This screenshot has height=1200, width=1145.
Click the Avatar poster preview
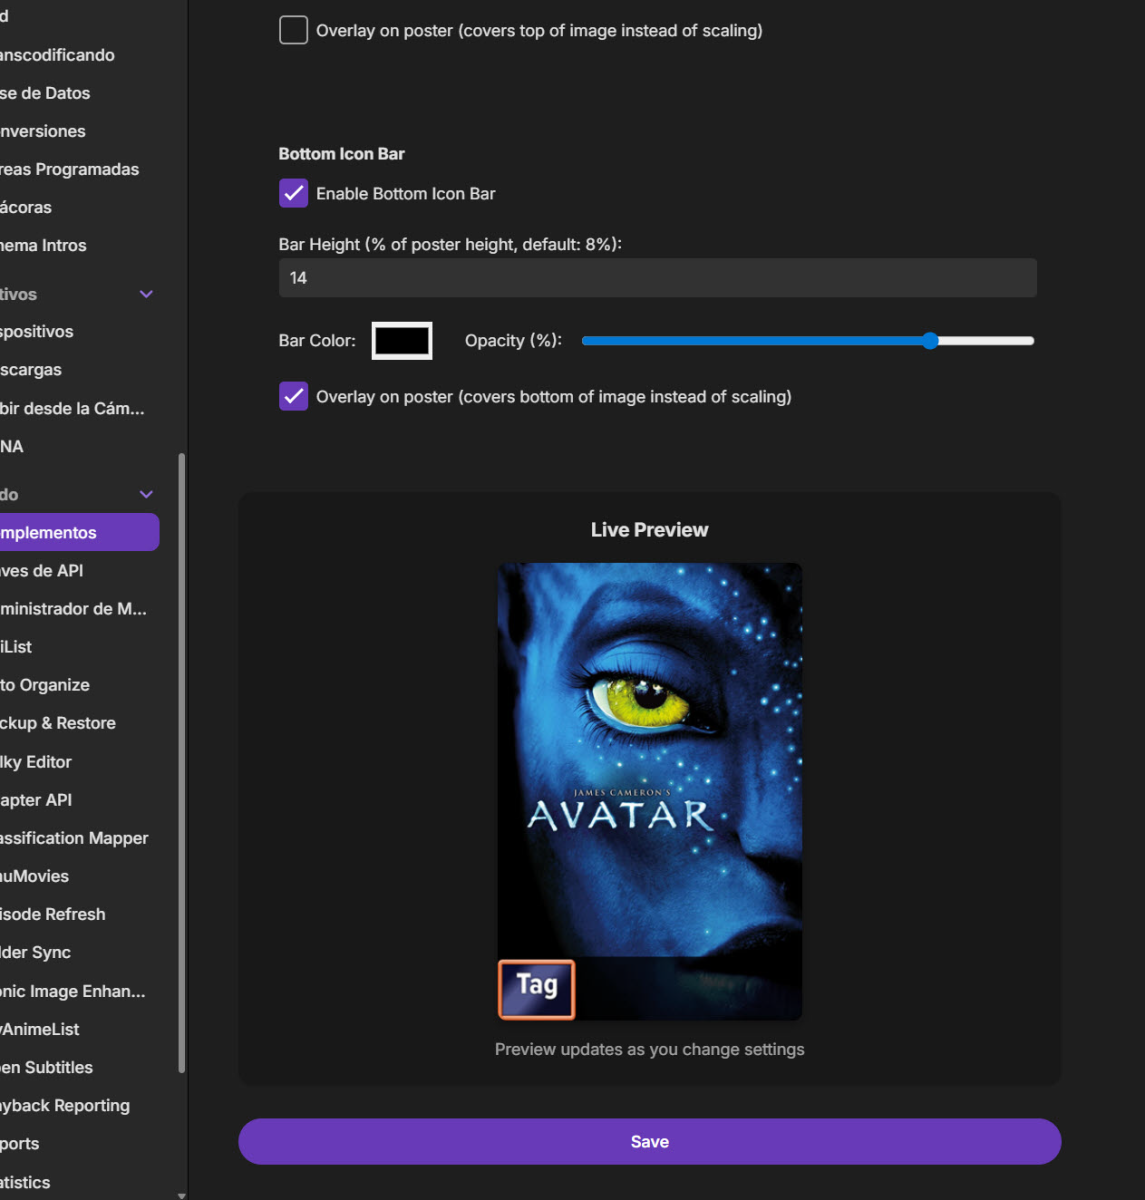649,791
